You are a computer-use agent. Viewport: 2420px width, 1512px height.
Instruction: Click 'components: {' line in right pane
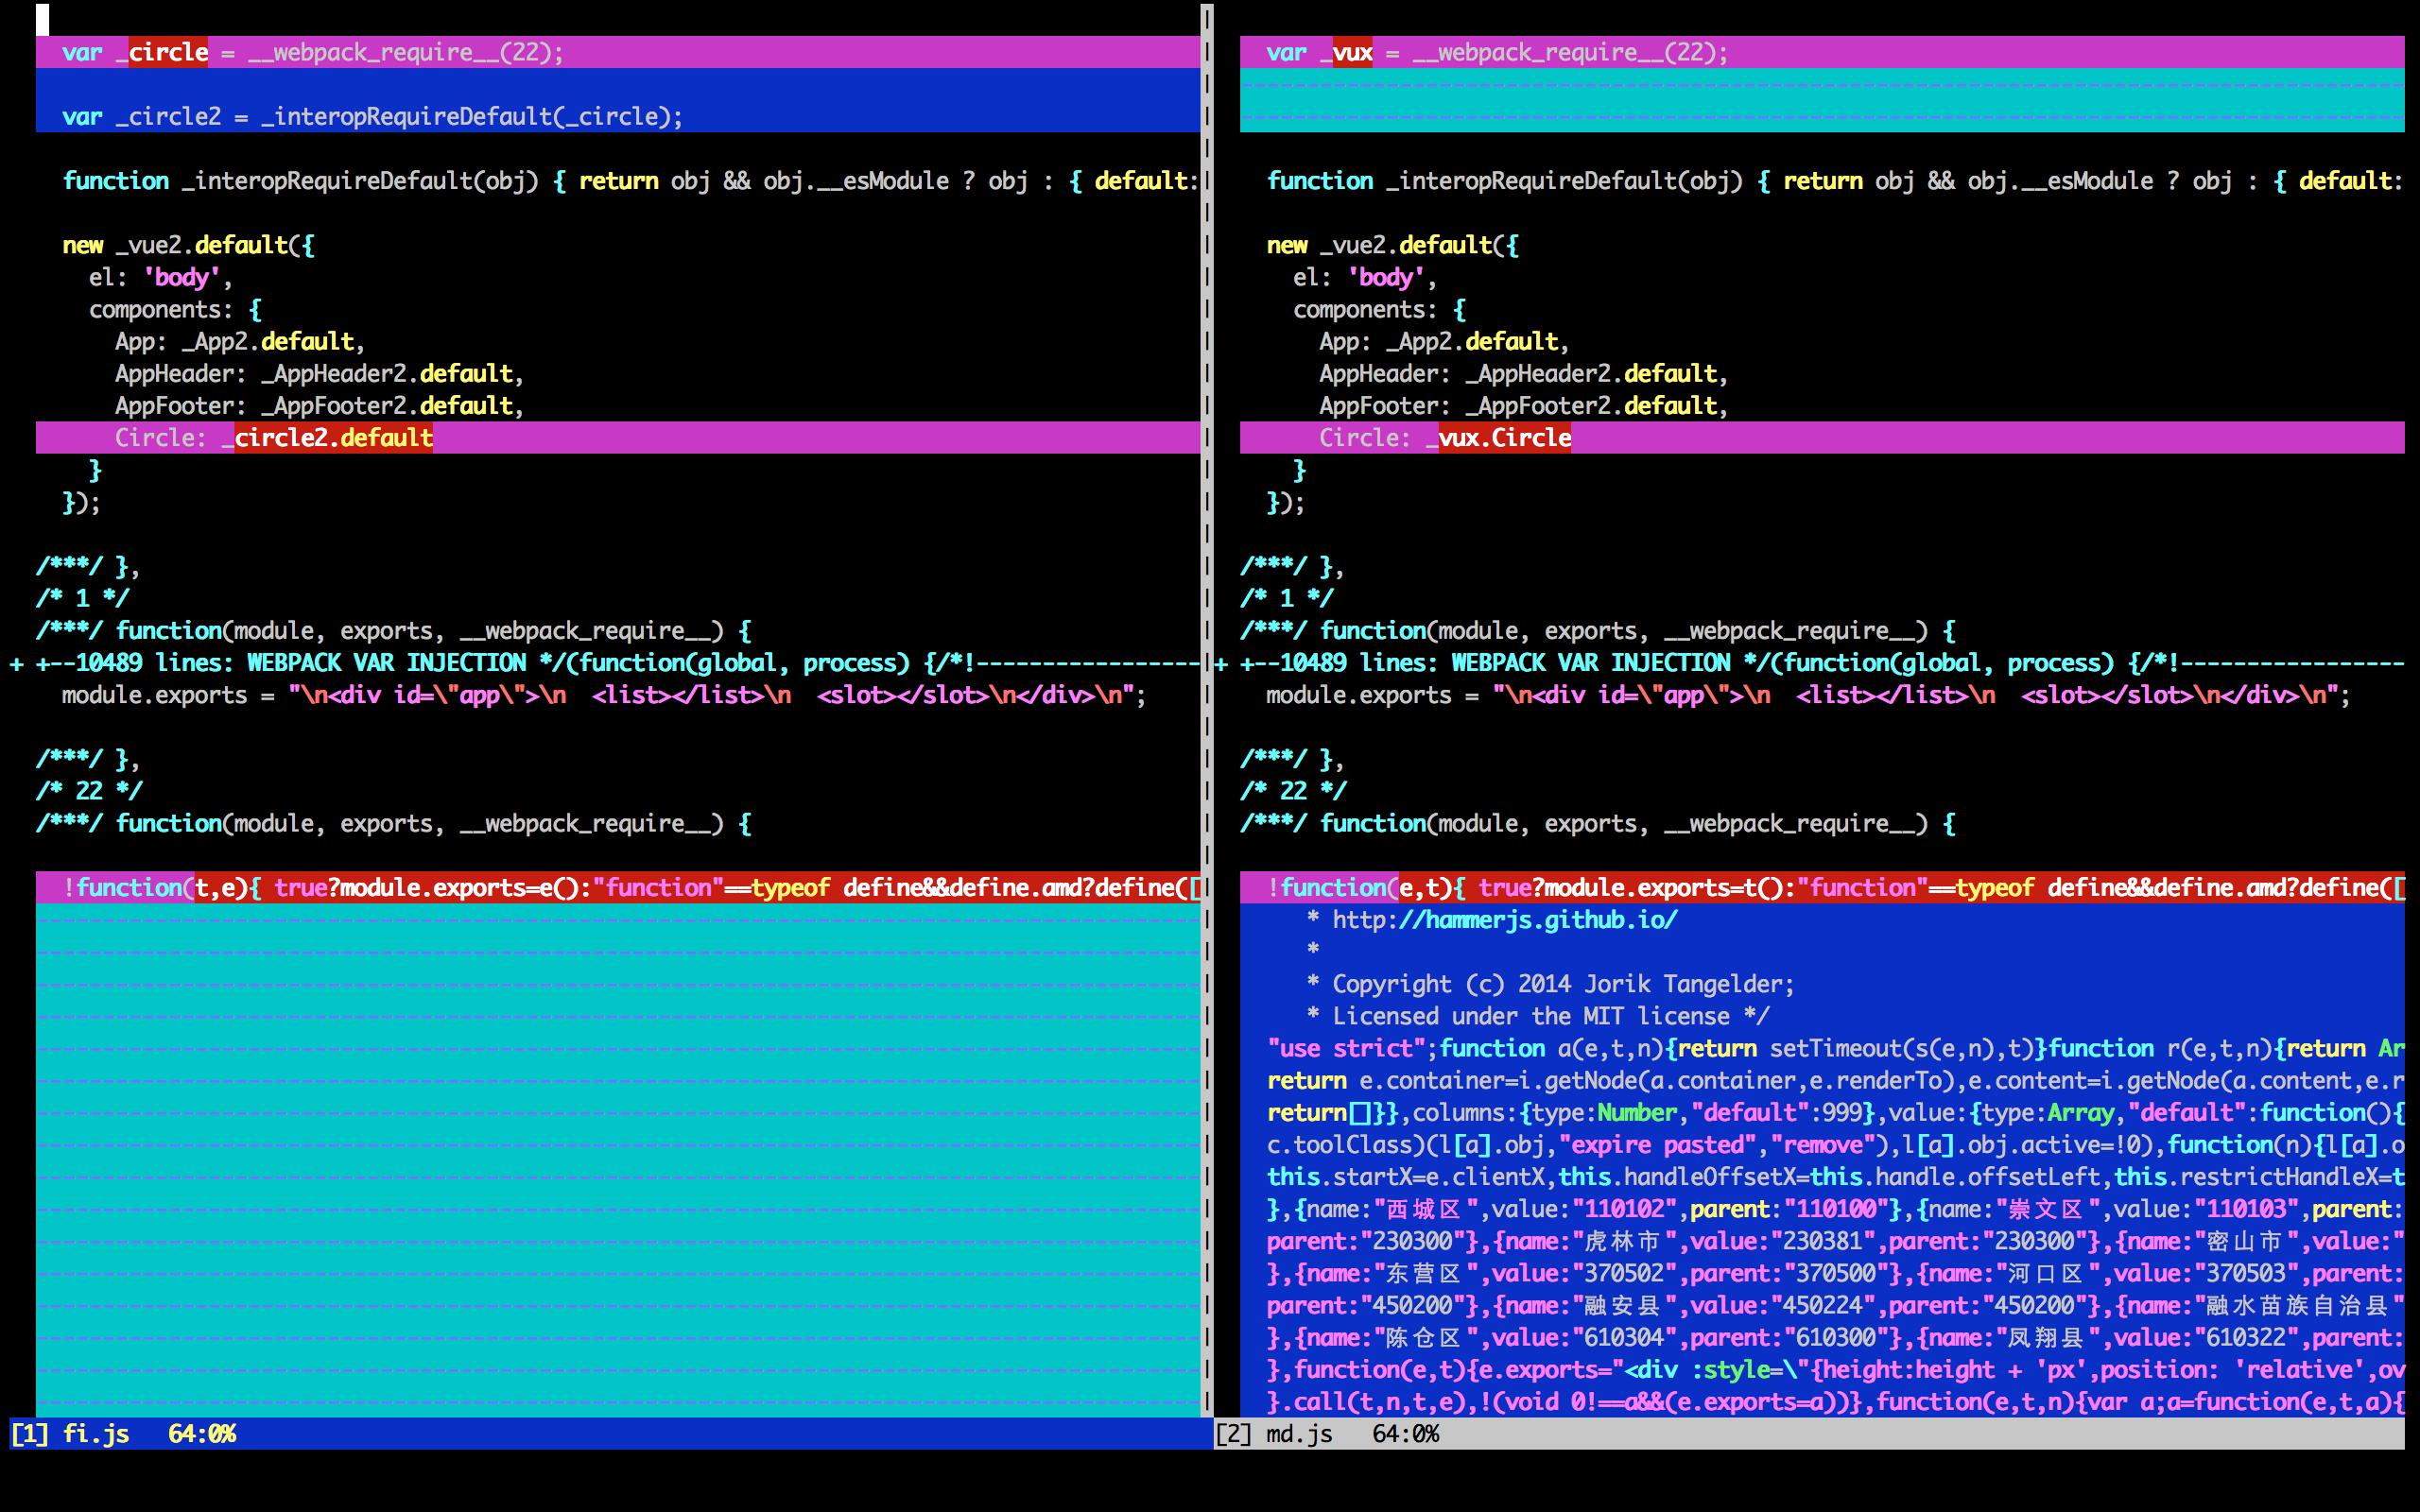tap(1379, 309)
